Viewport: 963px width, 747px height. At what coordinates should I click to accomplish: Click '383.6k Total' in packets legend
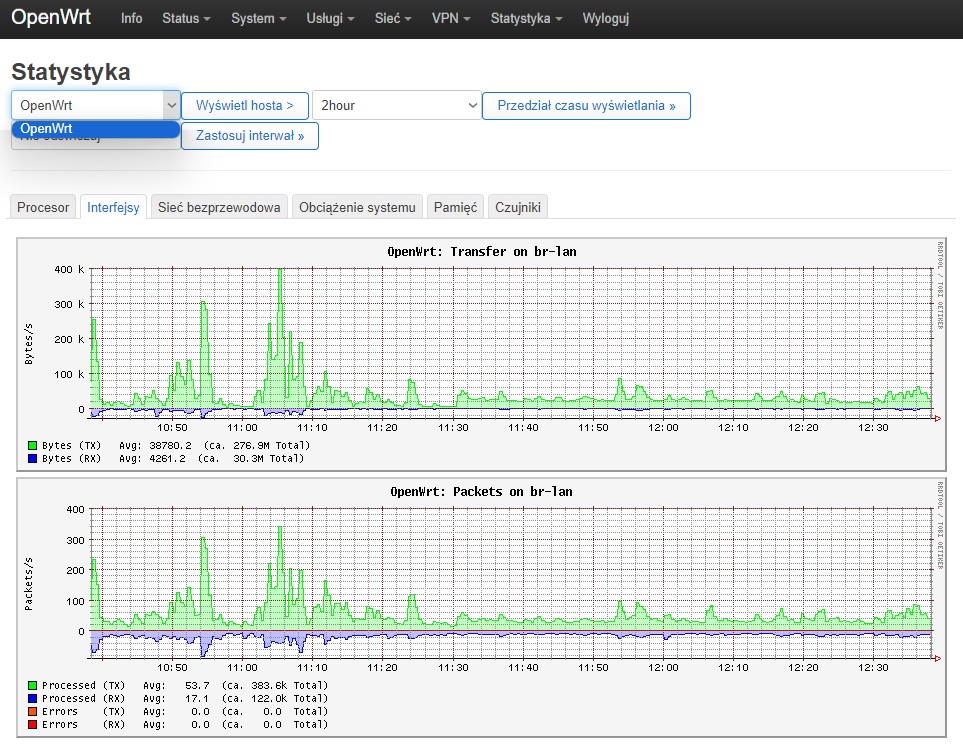click(287, 685)
